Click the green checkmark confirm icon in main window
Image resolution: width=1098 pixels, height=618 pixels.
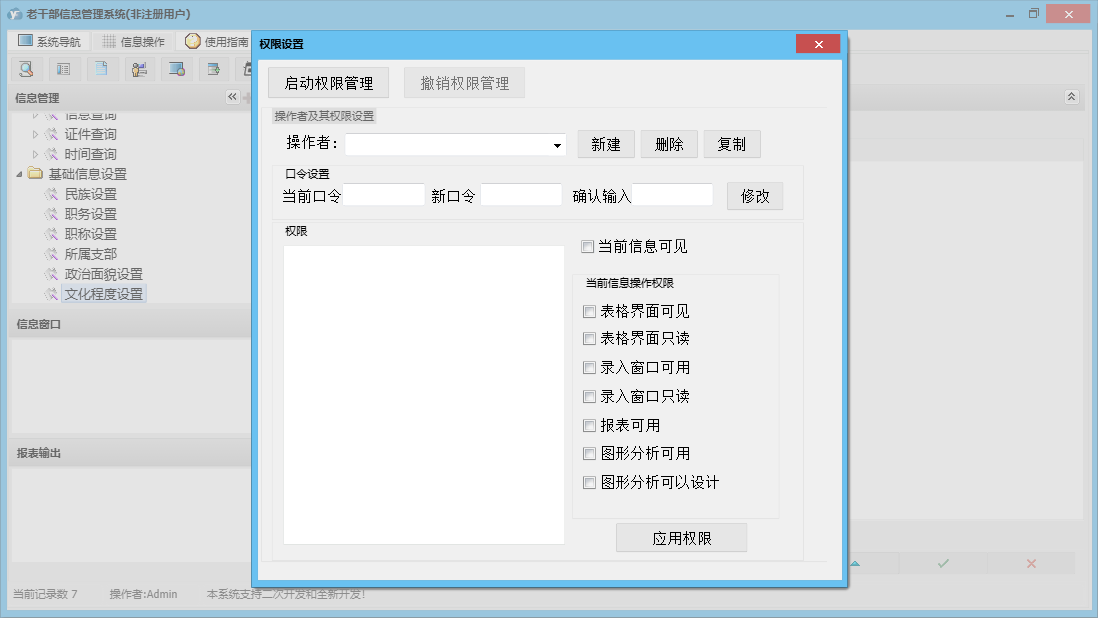tap(943, 563)
